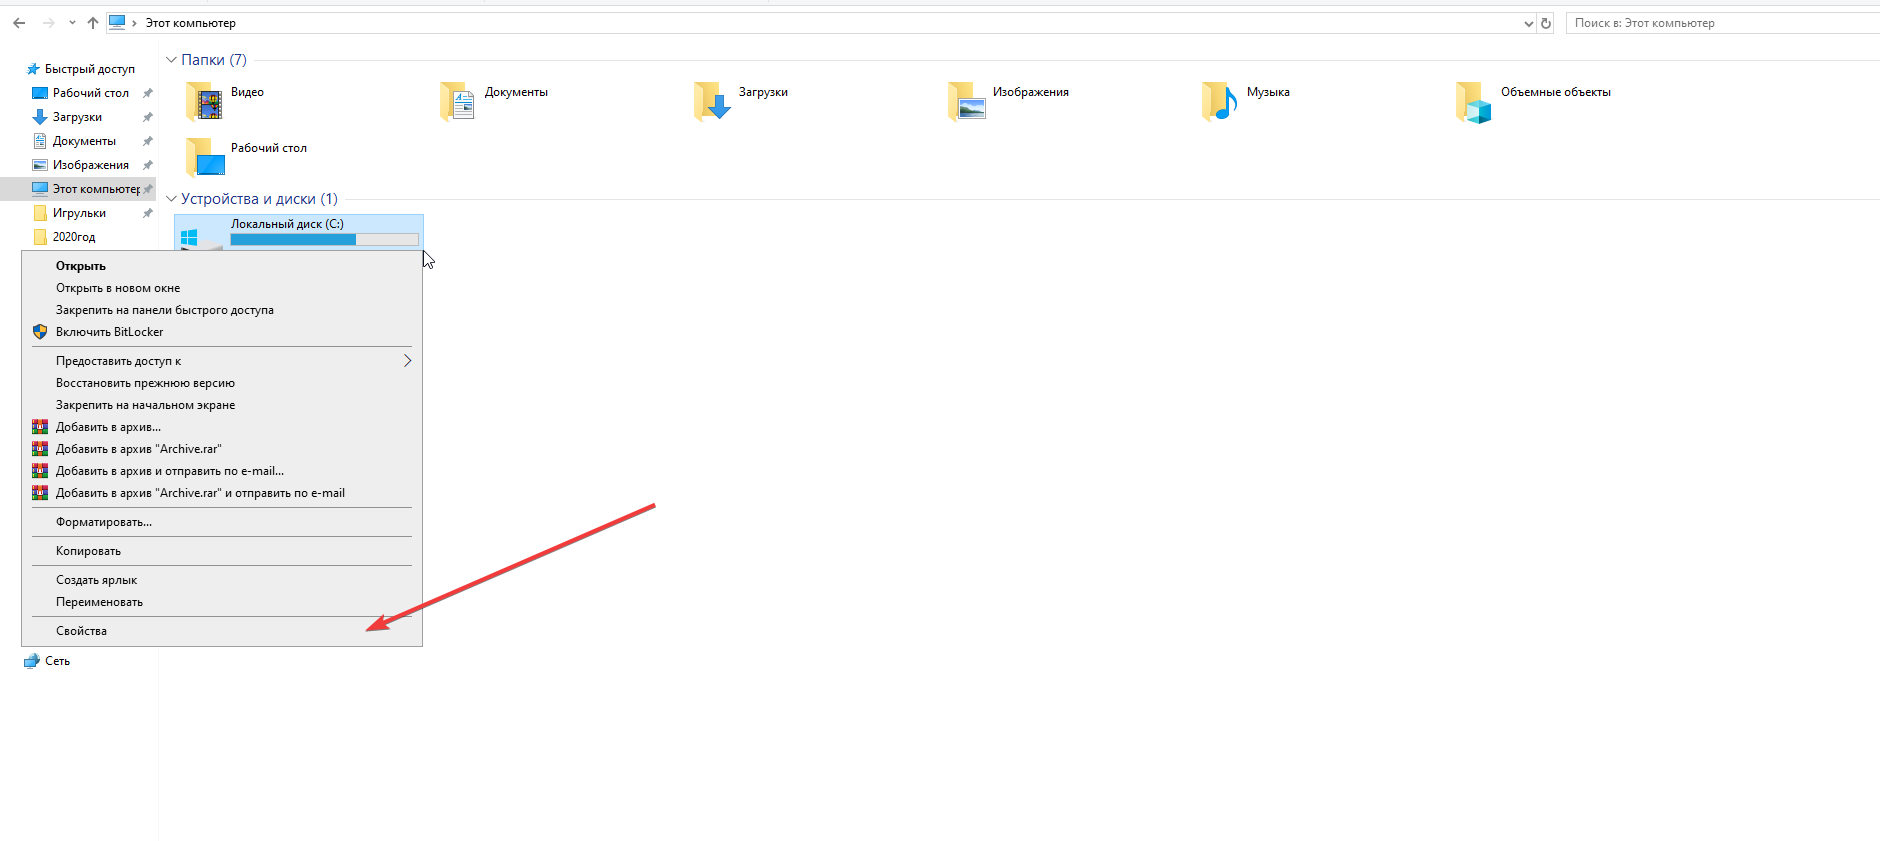Expand the Предоставить доступ к submenu
Image resolution: width=1880 pixels, height=841 pixels.
(x=407, y=361)
